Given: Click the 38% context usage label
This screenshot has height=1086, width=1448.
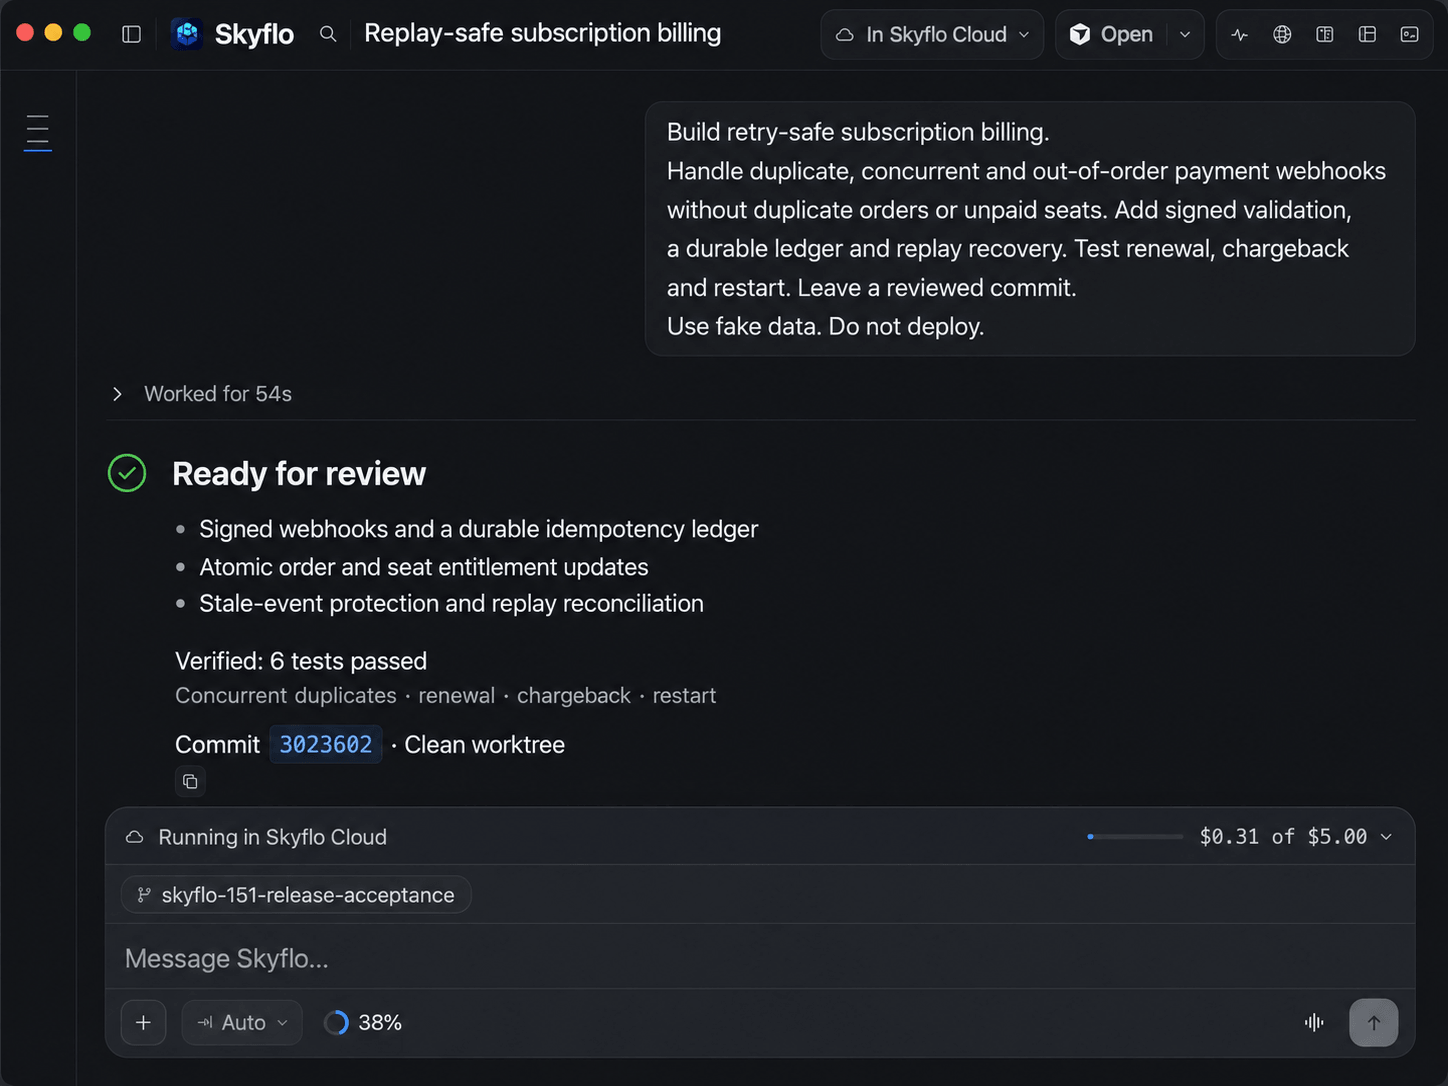Looking at the screenshot, I should point(380,1022).
